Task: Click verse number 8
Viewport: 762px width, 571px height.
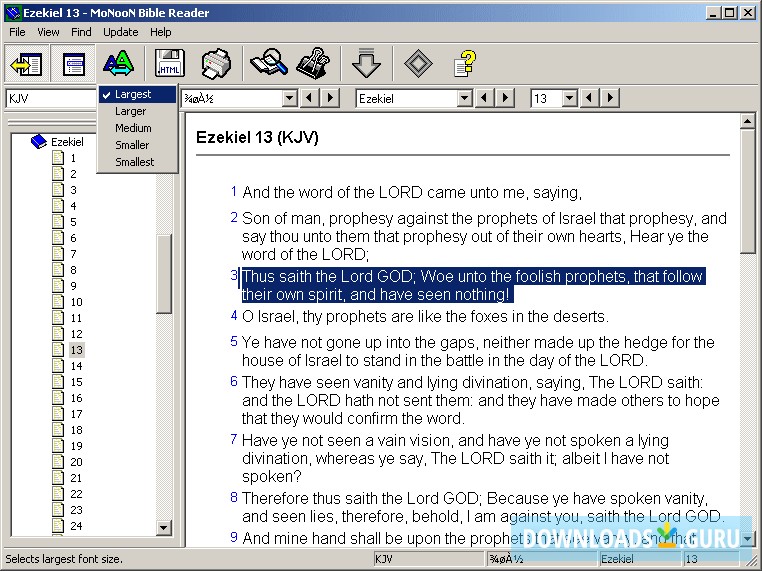Action: [x=234, y=497]
